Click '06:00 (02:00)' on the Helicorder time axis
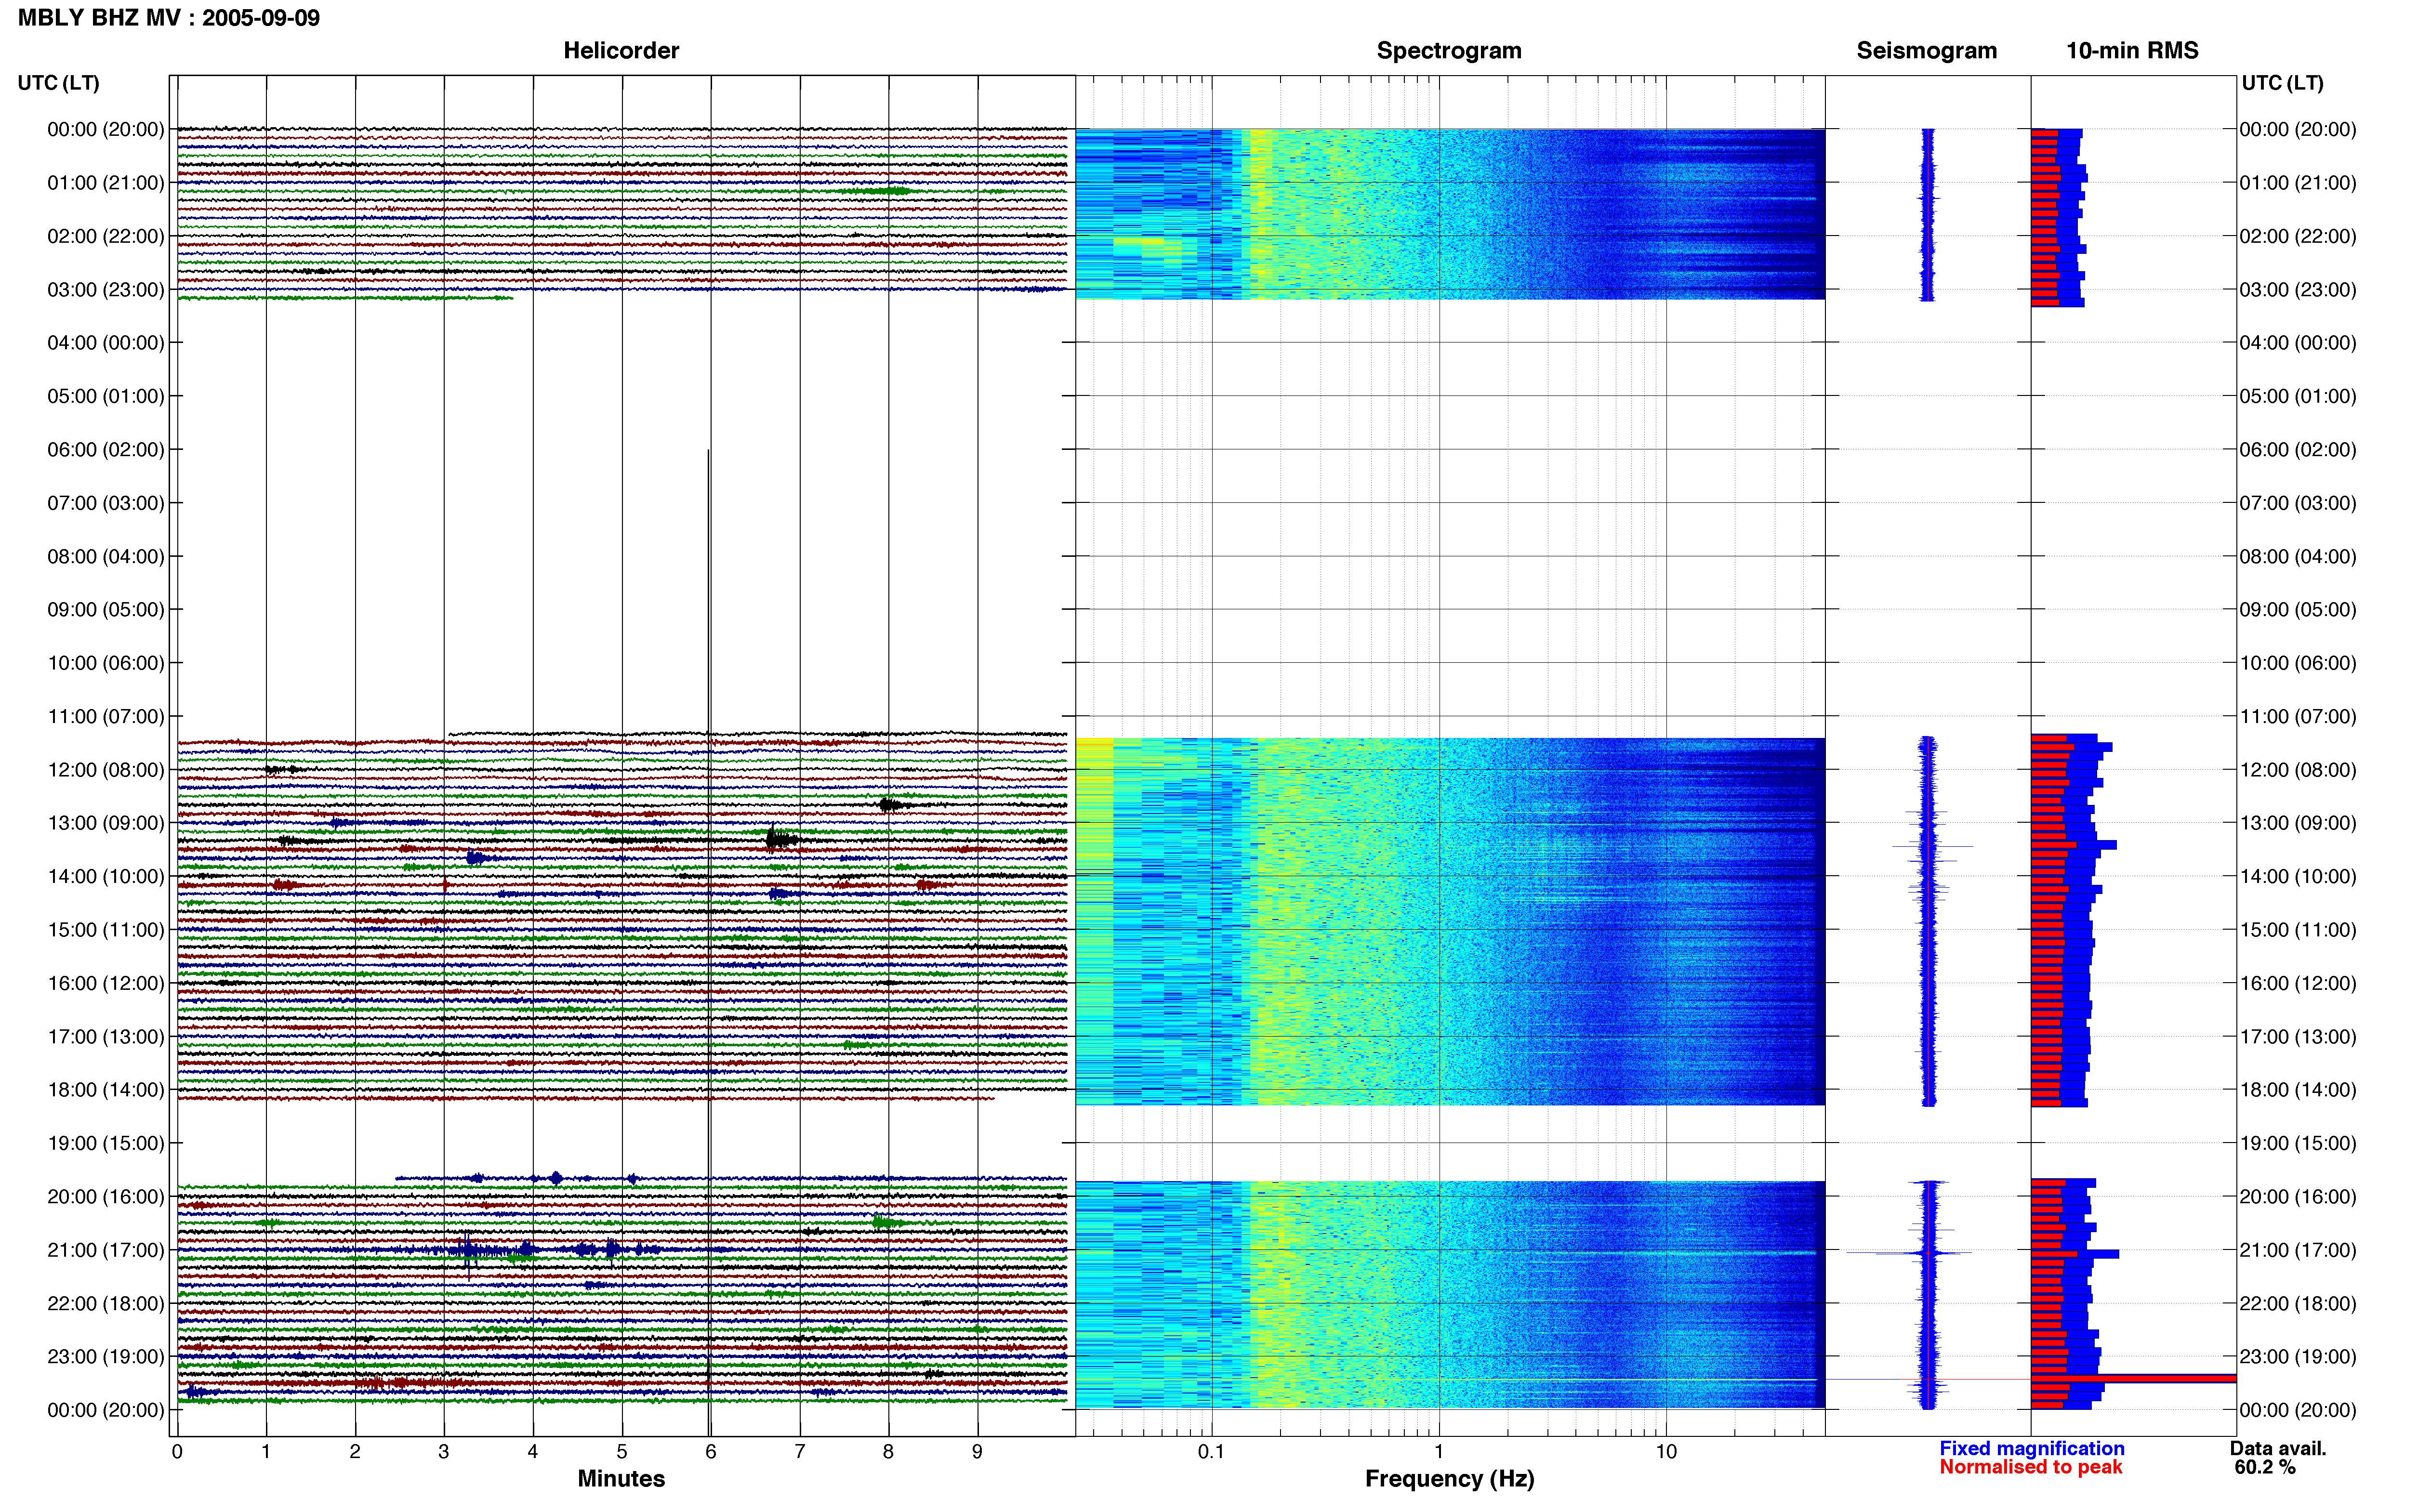This screenshot has height=1512, width=2418. point(106,450)
